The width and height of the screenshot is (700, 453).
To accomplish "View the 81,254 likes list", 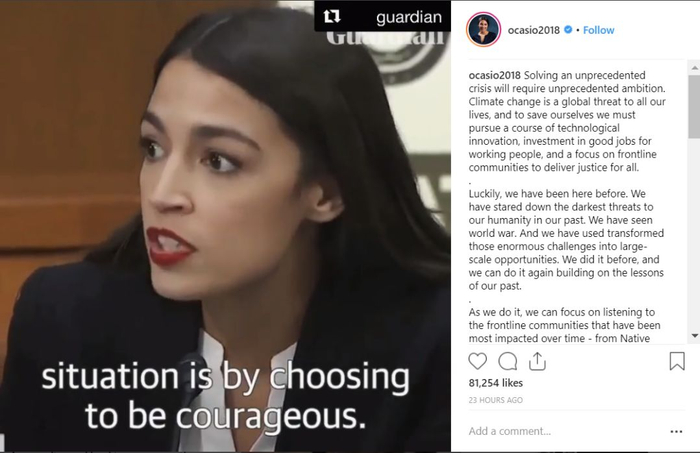I will click(496, 383).
